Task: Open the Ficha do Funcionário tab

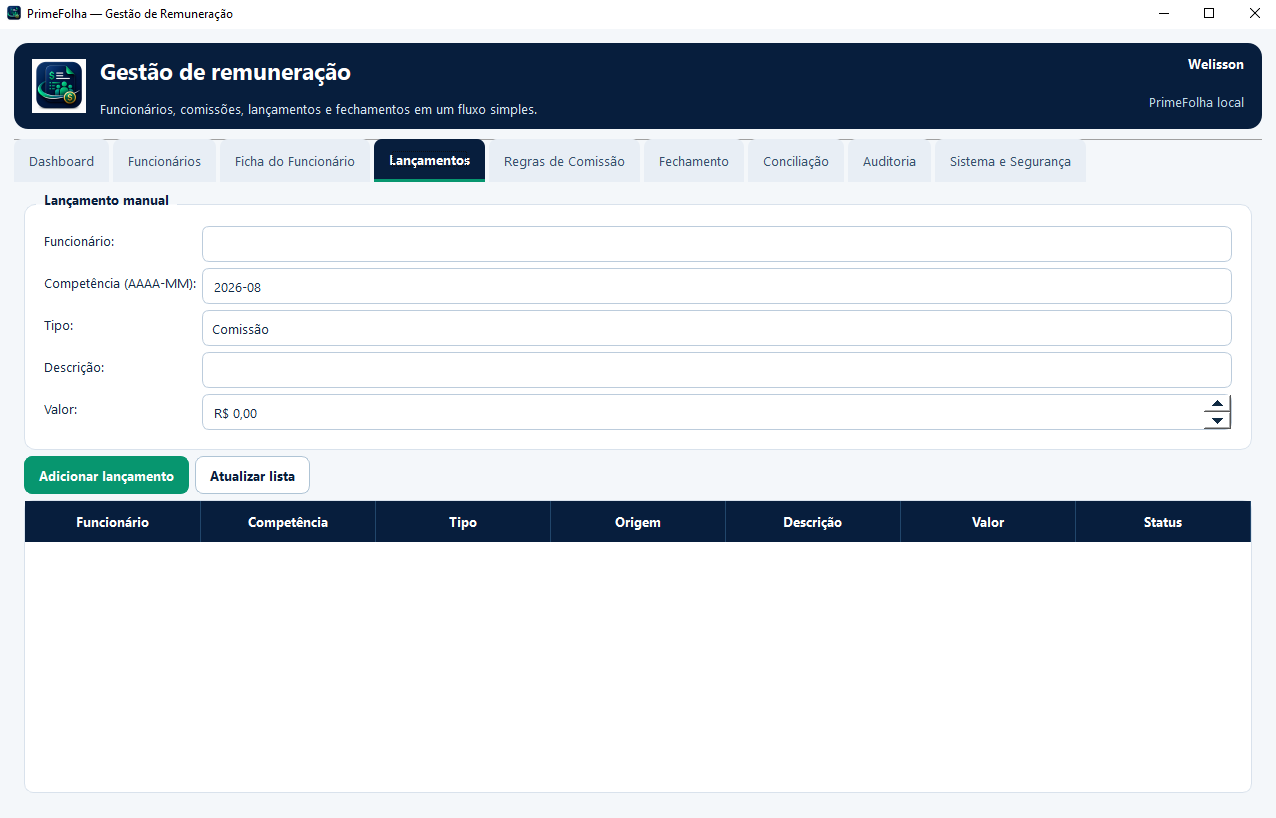Action: point(295,161)
